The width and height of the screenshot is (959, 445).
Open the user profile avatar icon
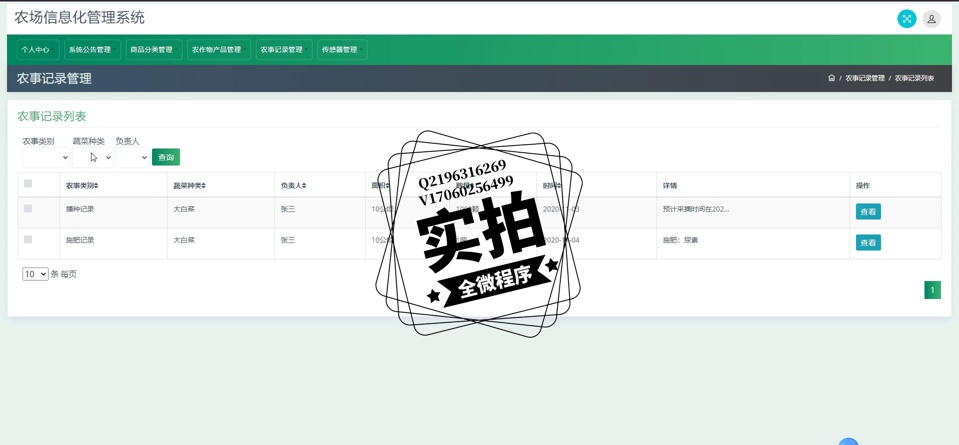[931, 19]
